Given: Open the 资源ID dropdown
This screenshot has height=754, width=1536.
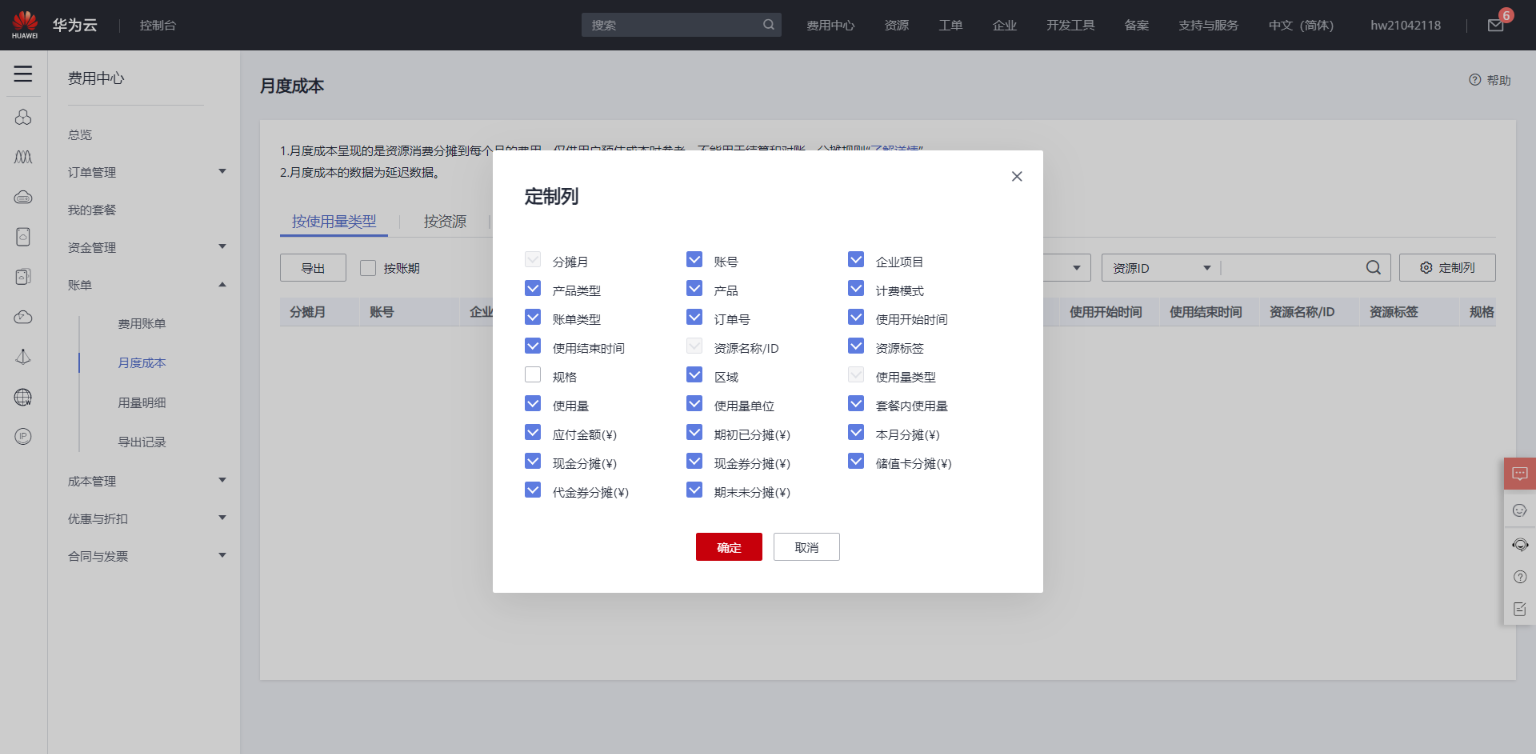Looking at the screenshot, I should coord(1161,268).
